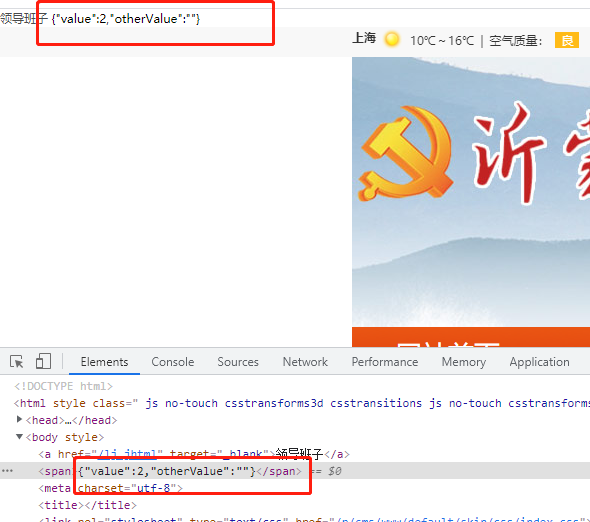Click the /lj.jhtml href in anchor tag
Image resolution: width=590 pixels, height=522 pixels.
(127, 454)
